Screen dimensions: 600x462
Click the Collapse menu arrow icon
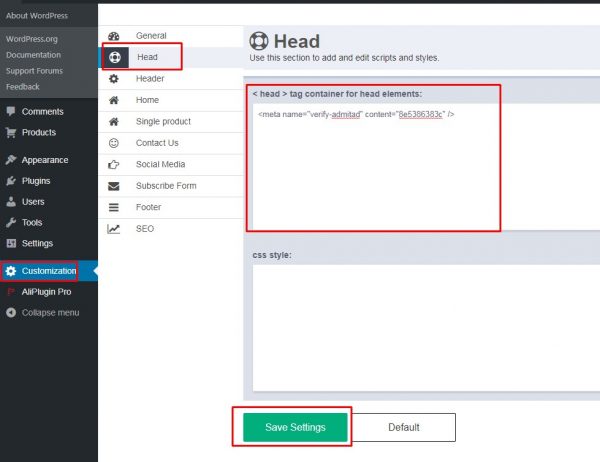pyautogui.click(x=11, y=313)
